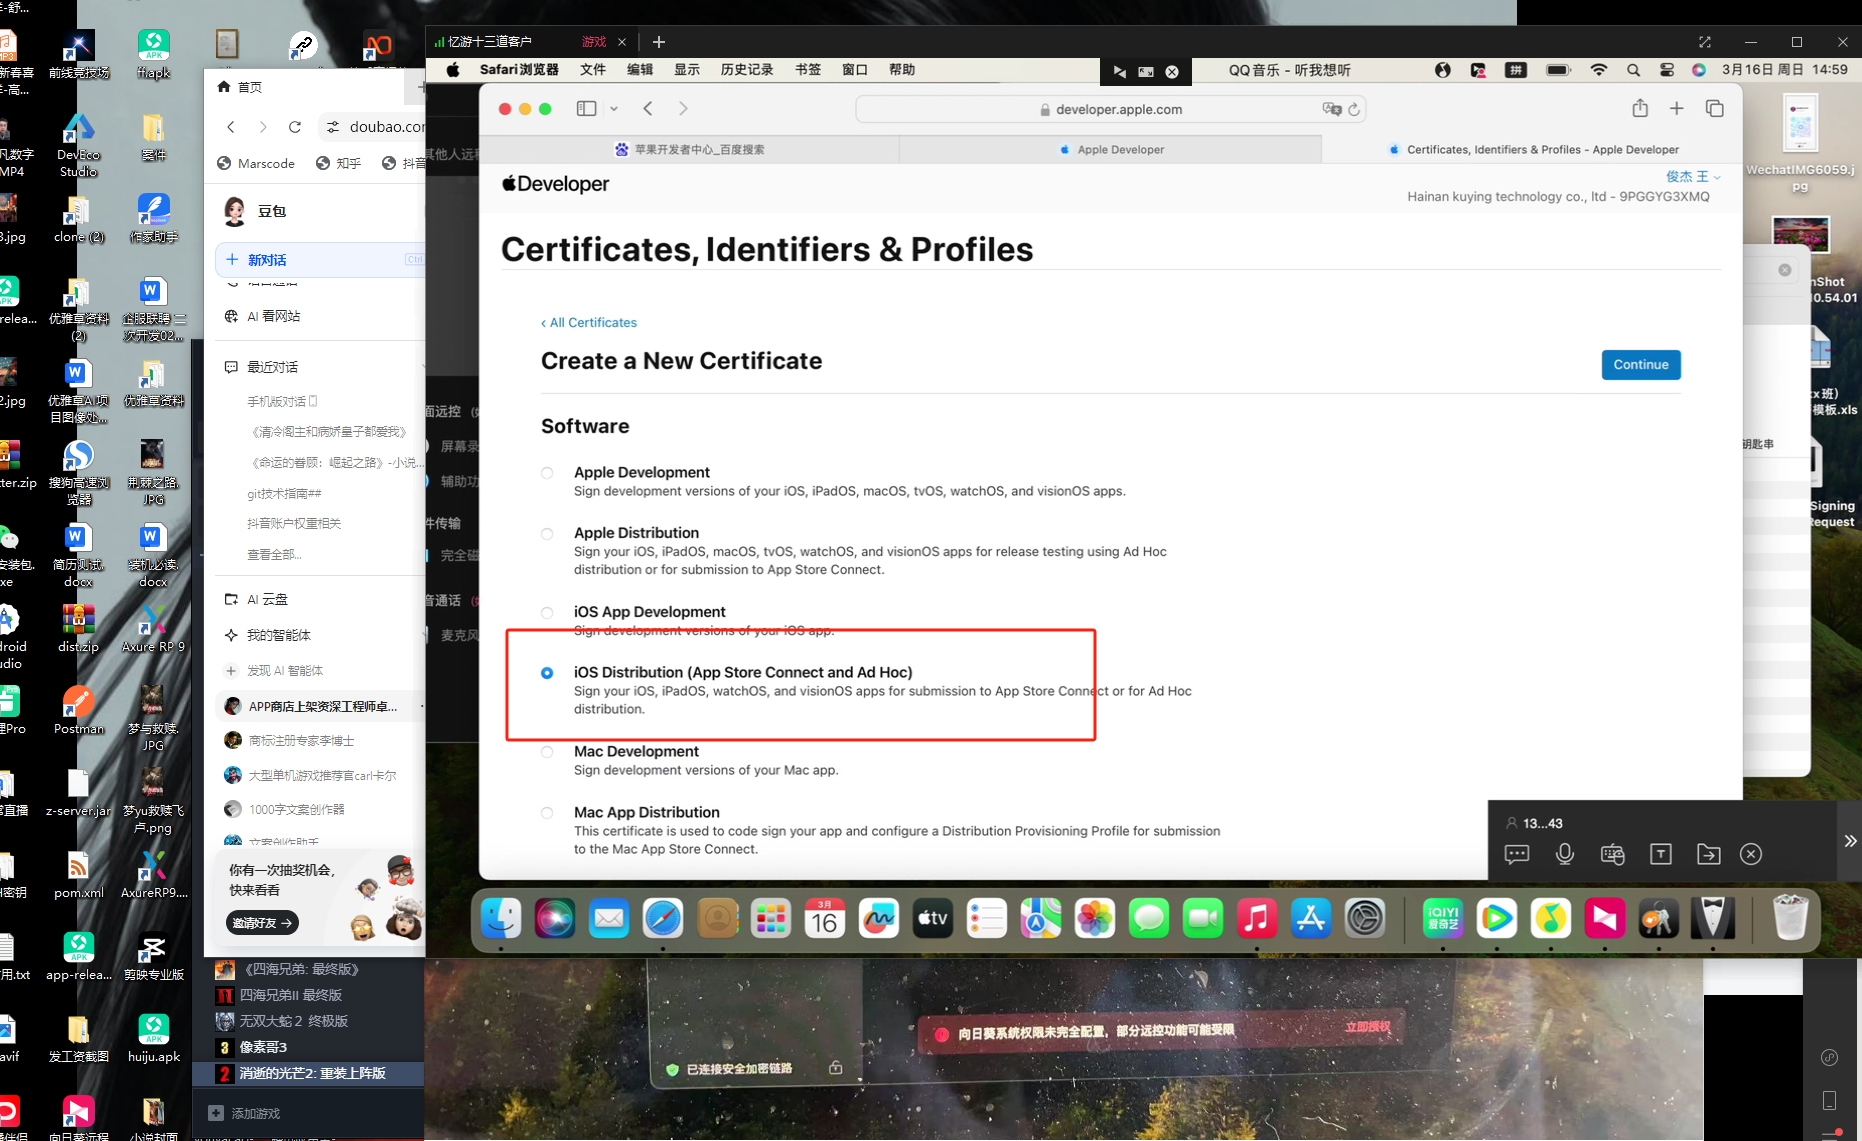Refresh the doubao browser page
Image resolution: width=1862 pixels, height=1141 pixels.
coord(295,127)
